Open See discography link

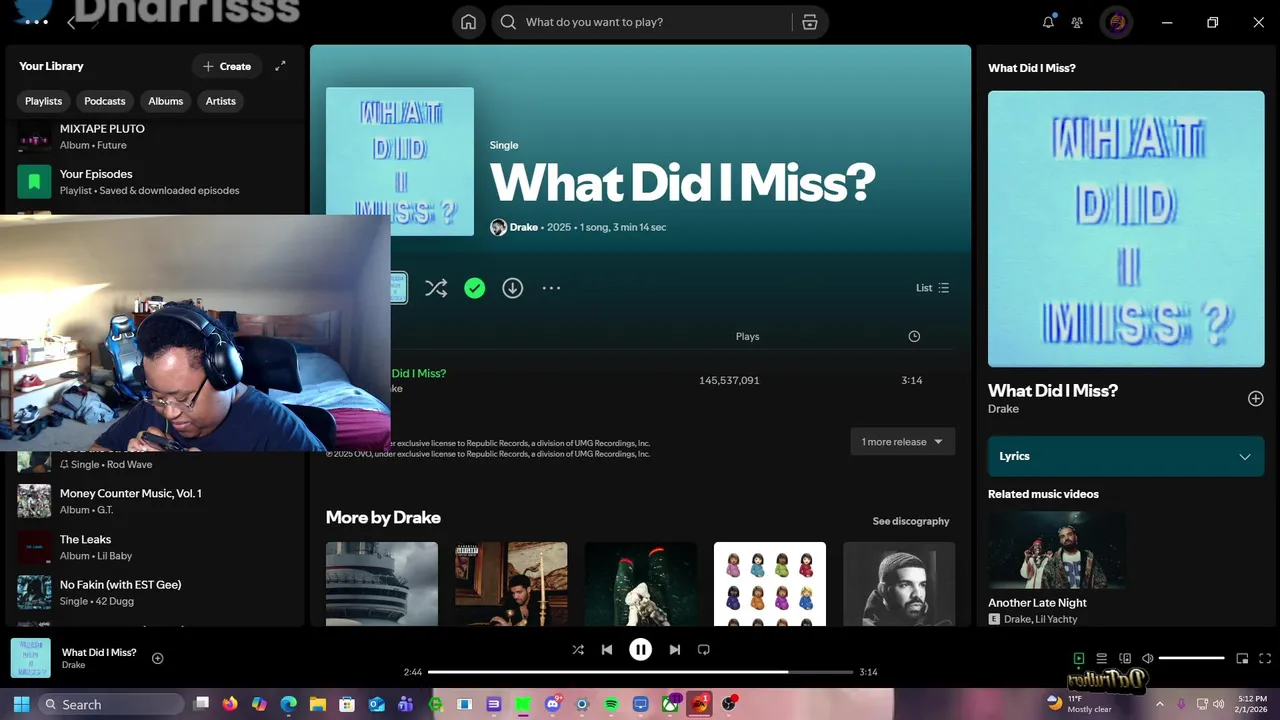911,521
